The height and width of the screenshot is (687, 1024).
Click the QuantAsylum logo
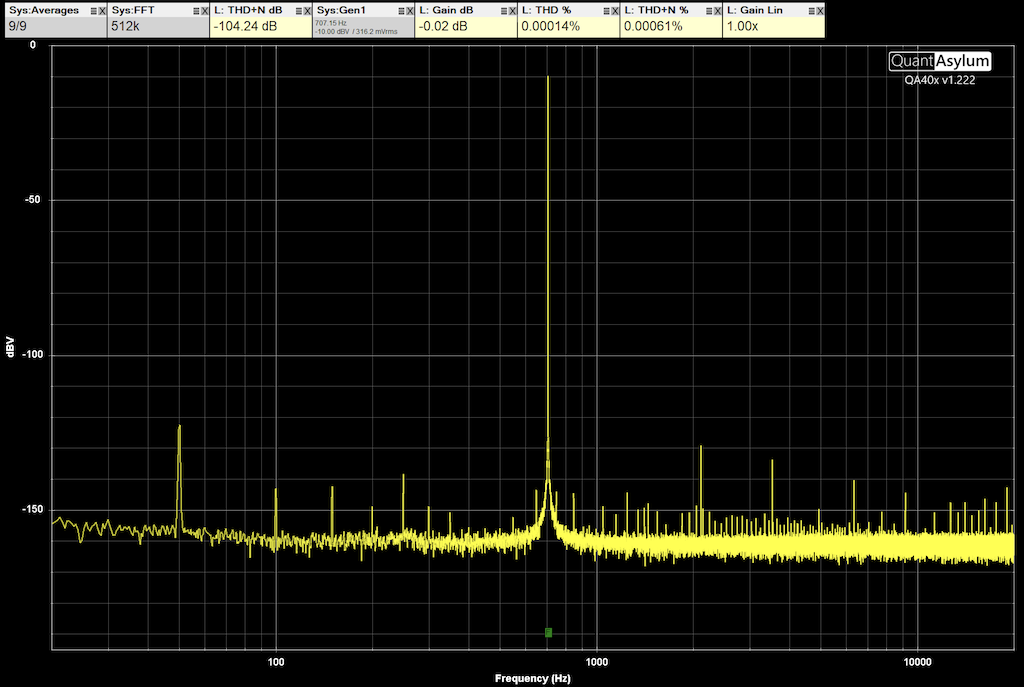pos(938,61)
